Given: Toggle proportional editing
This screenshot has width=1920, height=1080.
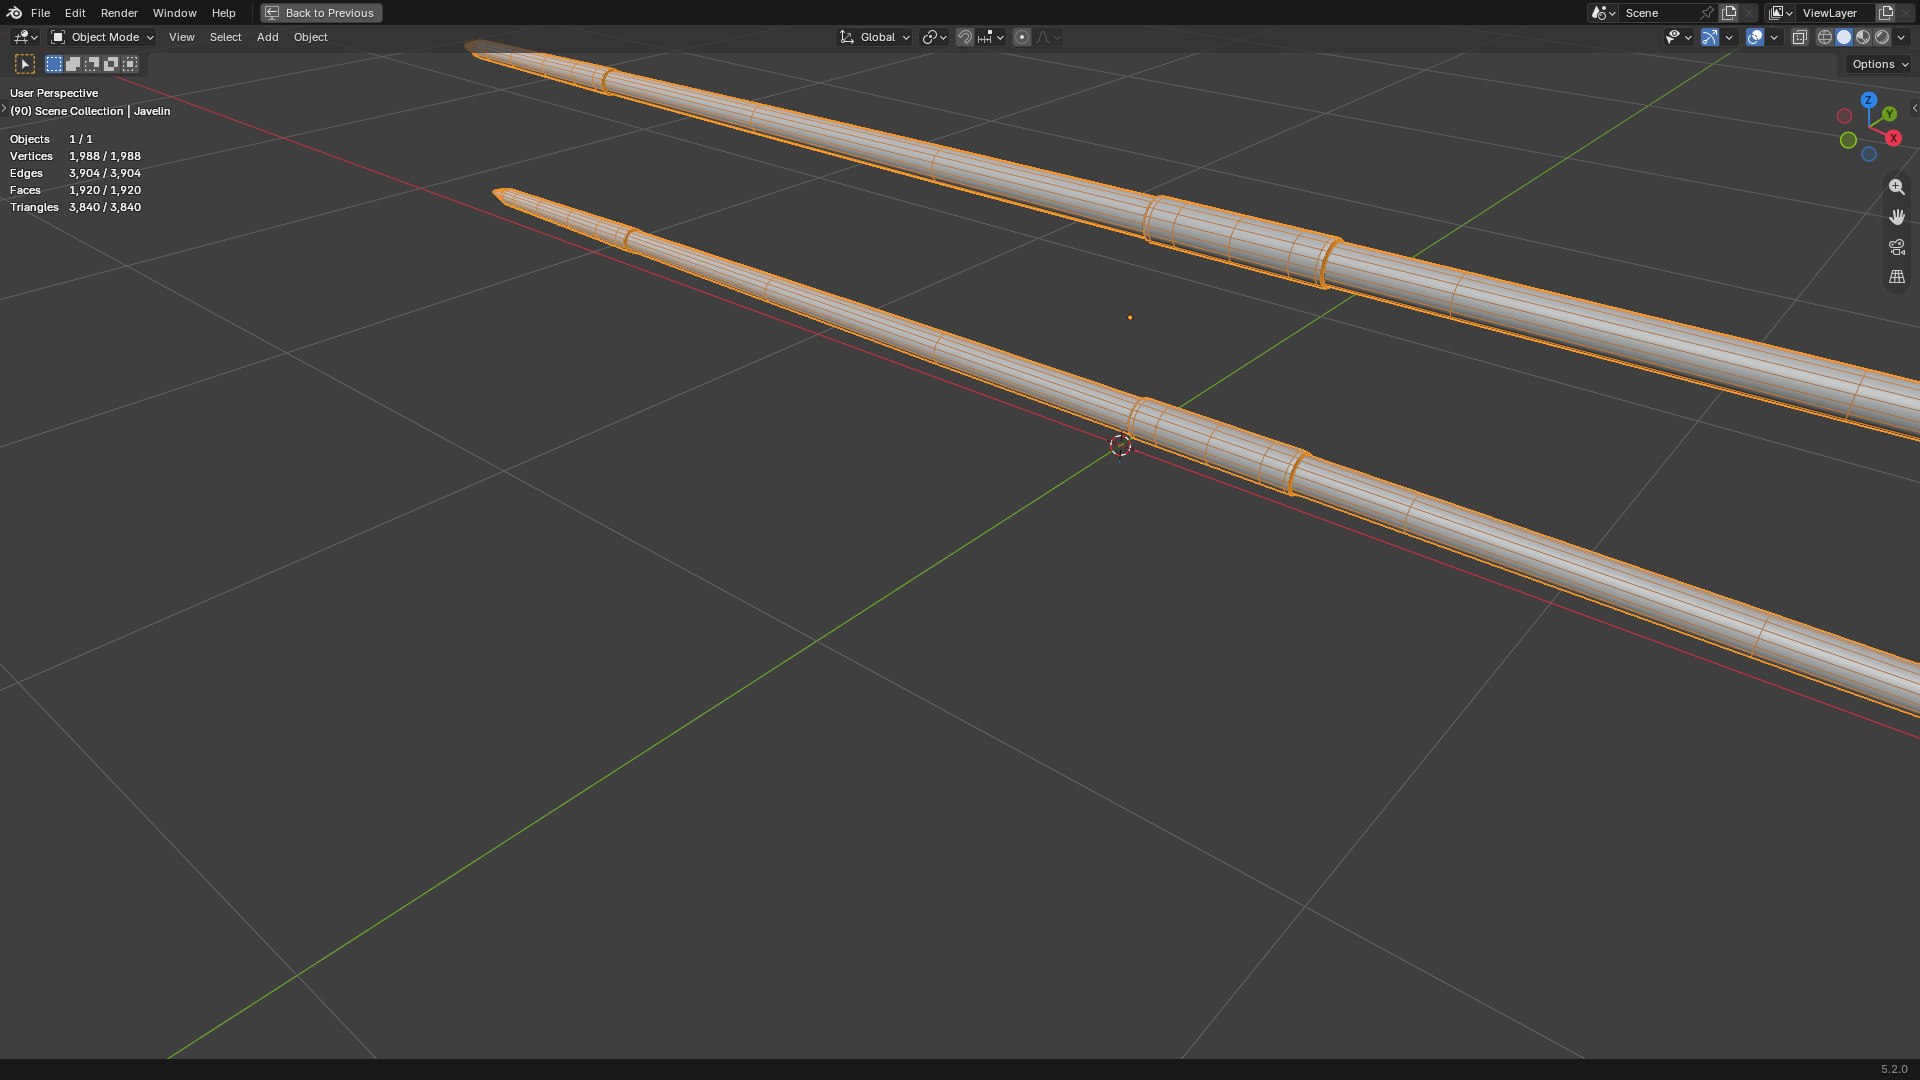Looking at the screenshot, I should click(1022, 37).
